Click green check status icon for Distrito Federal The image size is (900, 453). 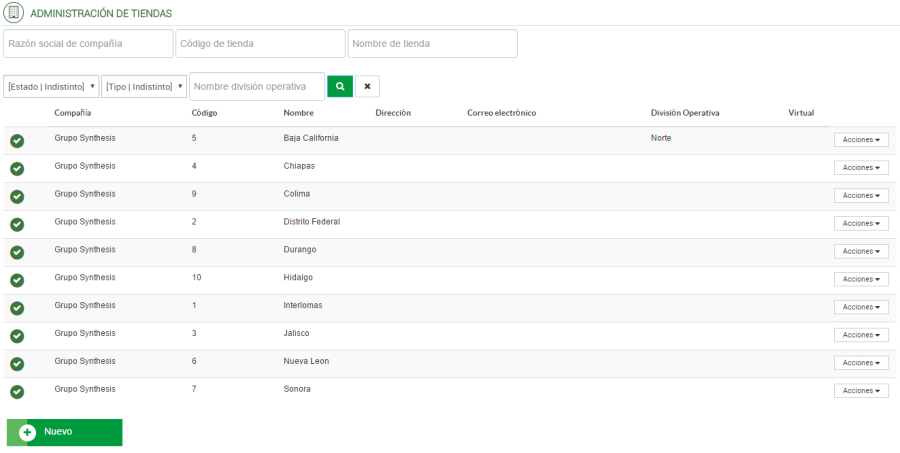click(17, 224)
